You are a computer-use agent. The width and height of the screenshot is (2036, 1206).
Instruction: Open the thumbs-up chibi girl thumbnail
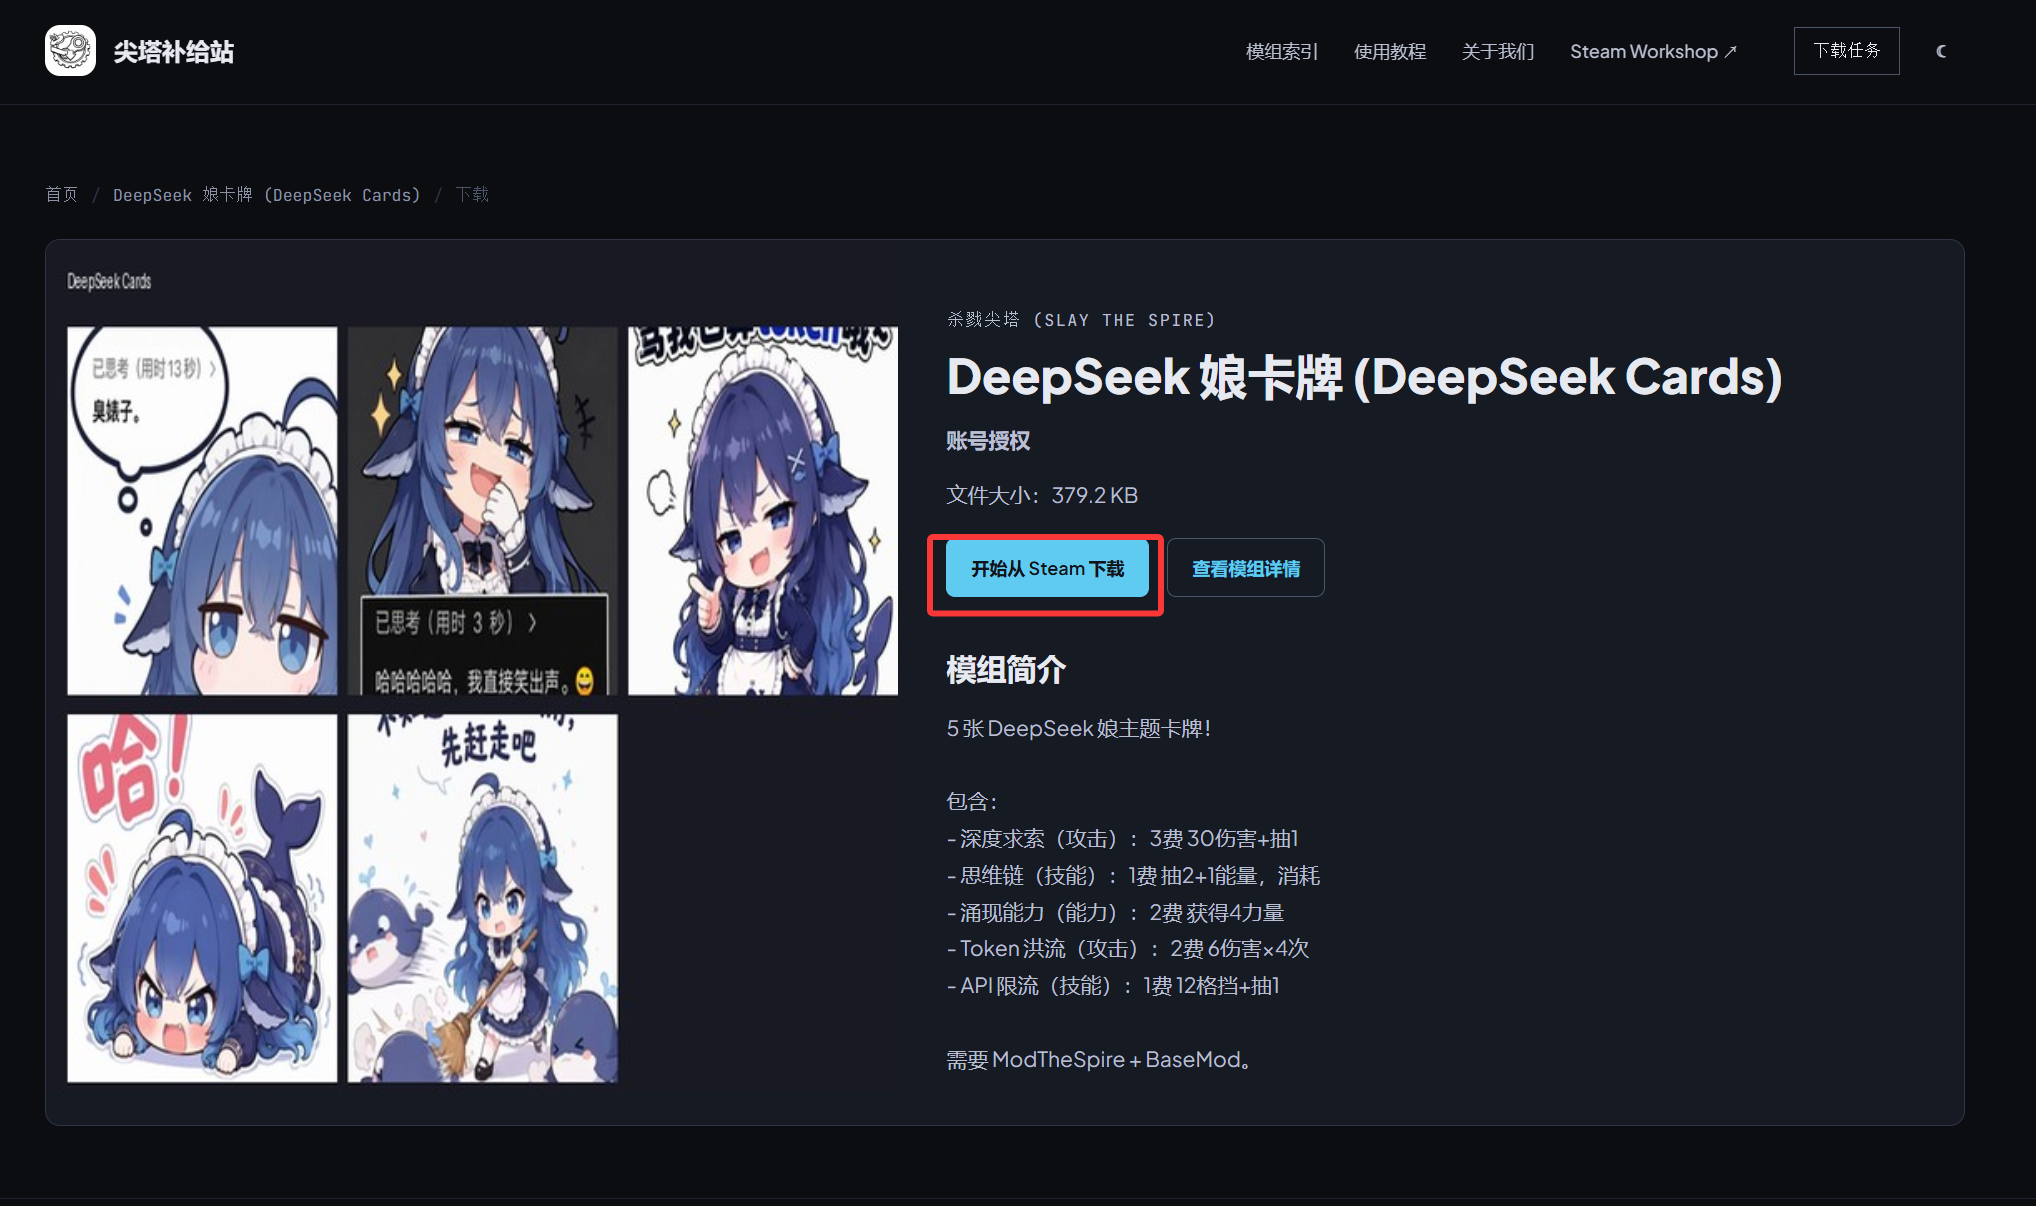(x=763, y=511)
